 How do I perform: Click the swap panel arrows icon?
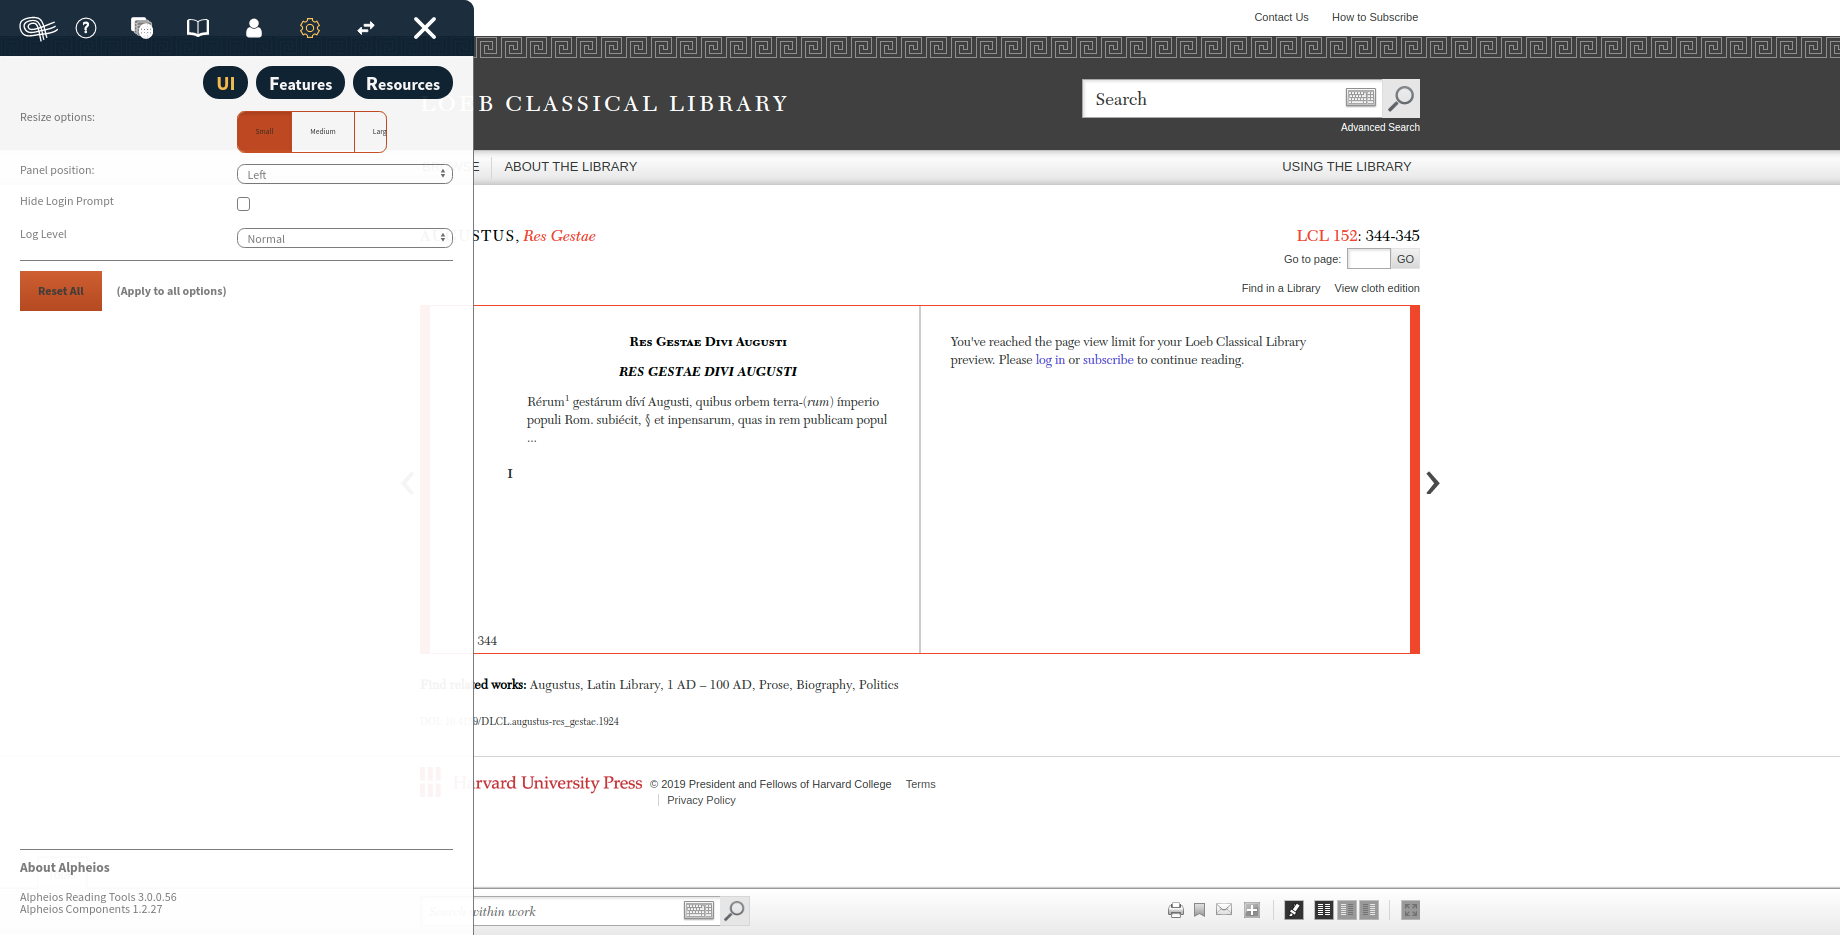tap(365, 28)
